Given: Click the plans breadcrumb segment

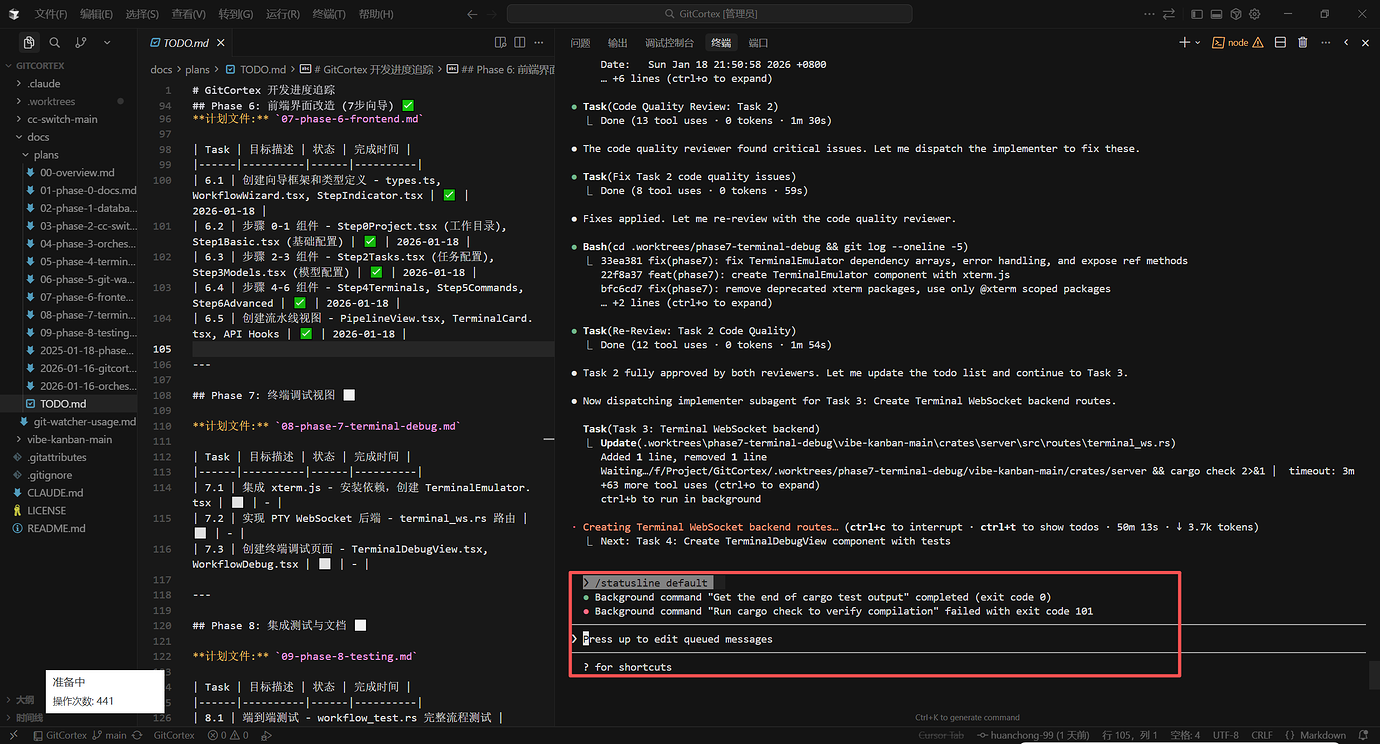Looking at the screenshot, I should (x=197, y=70).
